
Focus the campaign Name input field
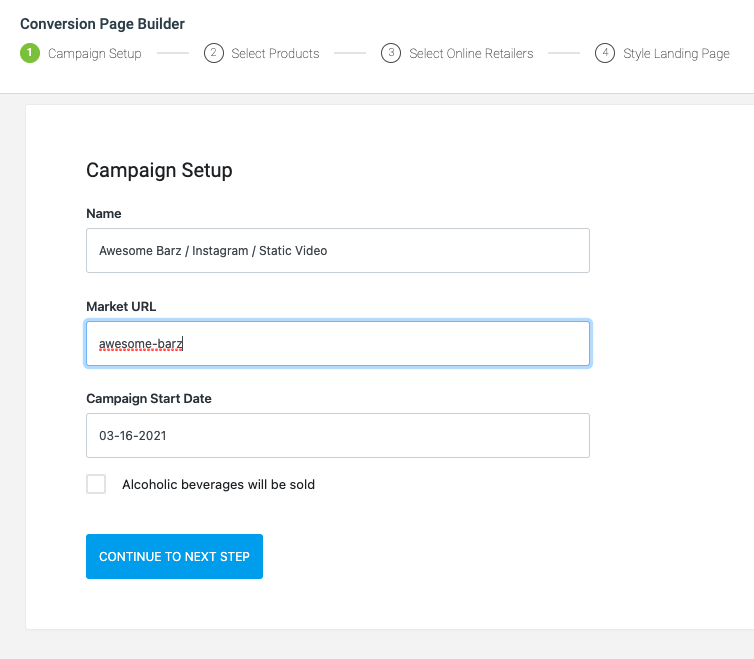338,251
